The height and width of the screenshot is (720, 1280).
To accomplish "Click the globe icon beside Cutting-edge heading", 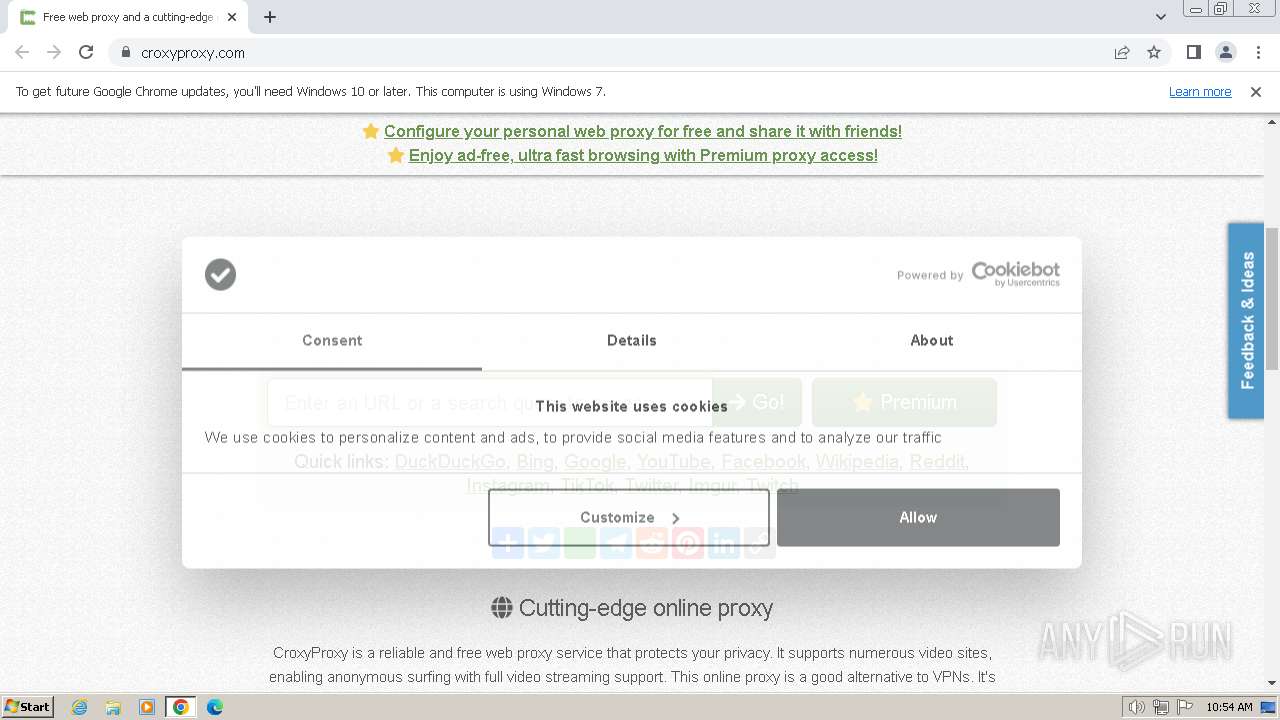I will pyautogui.click(x=502, y=607).
